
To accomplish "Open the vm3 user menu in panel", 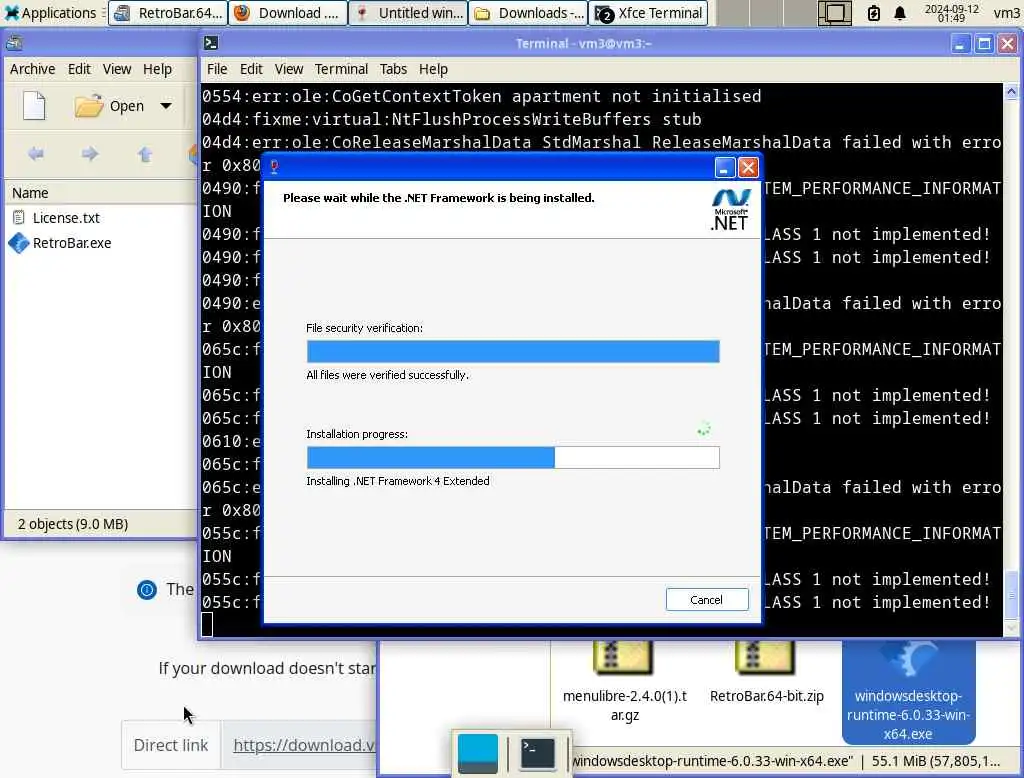I will [1006, 12].
